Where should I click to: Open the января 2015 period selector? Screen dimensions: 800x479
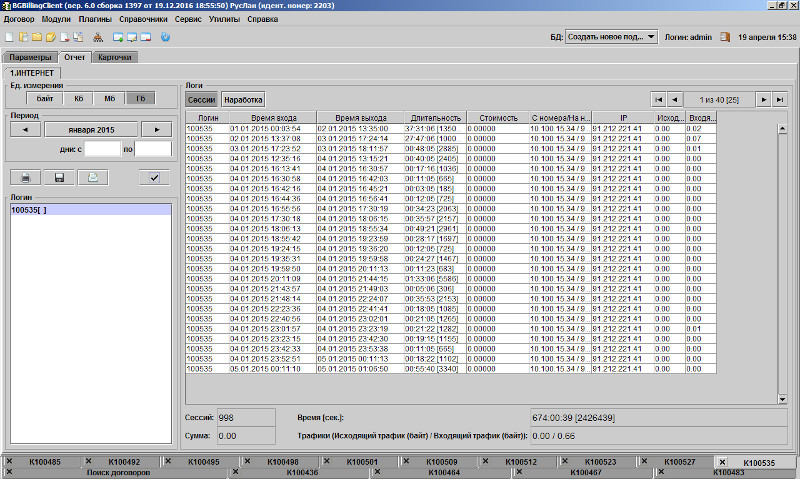[91, 129]
